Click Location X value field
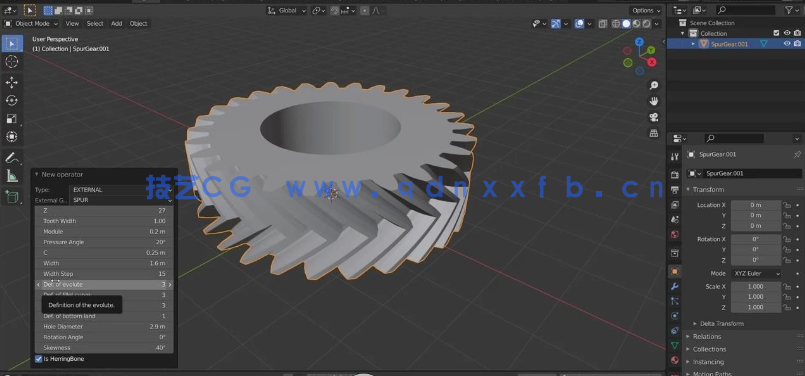 [756, 205]
